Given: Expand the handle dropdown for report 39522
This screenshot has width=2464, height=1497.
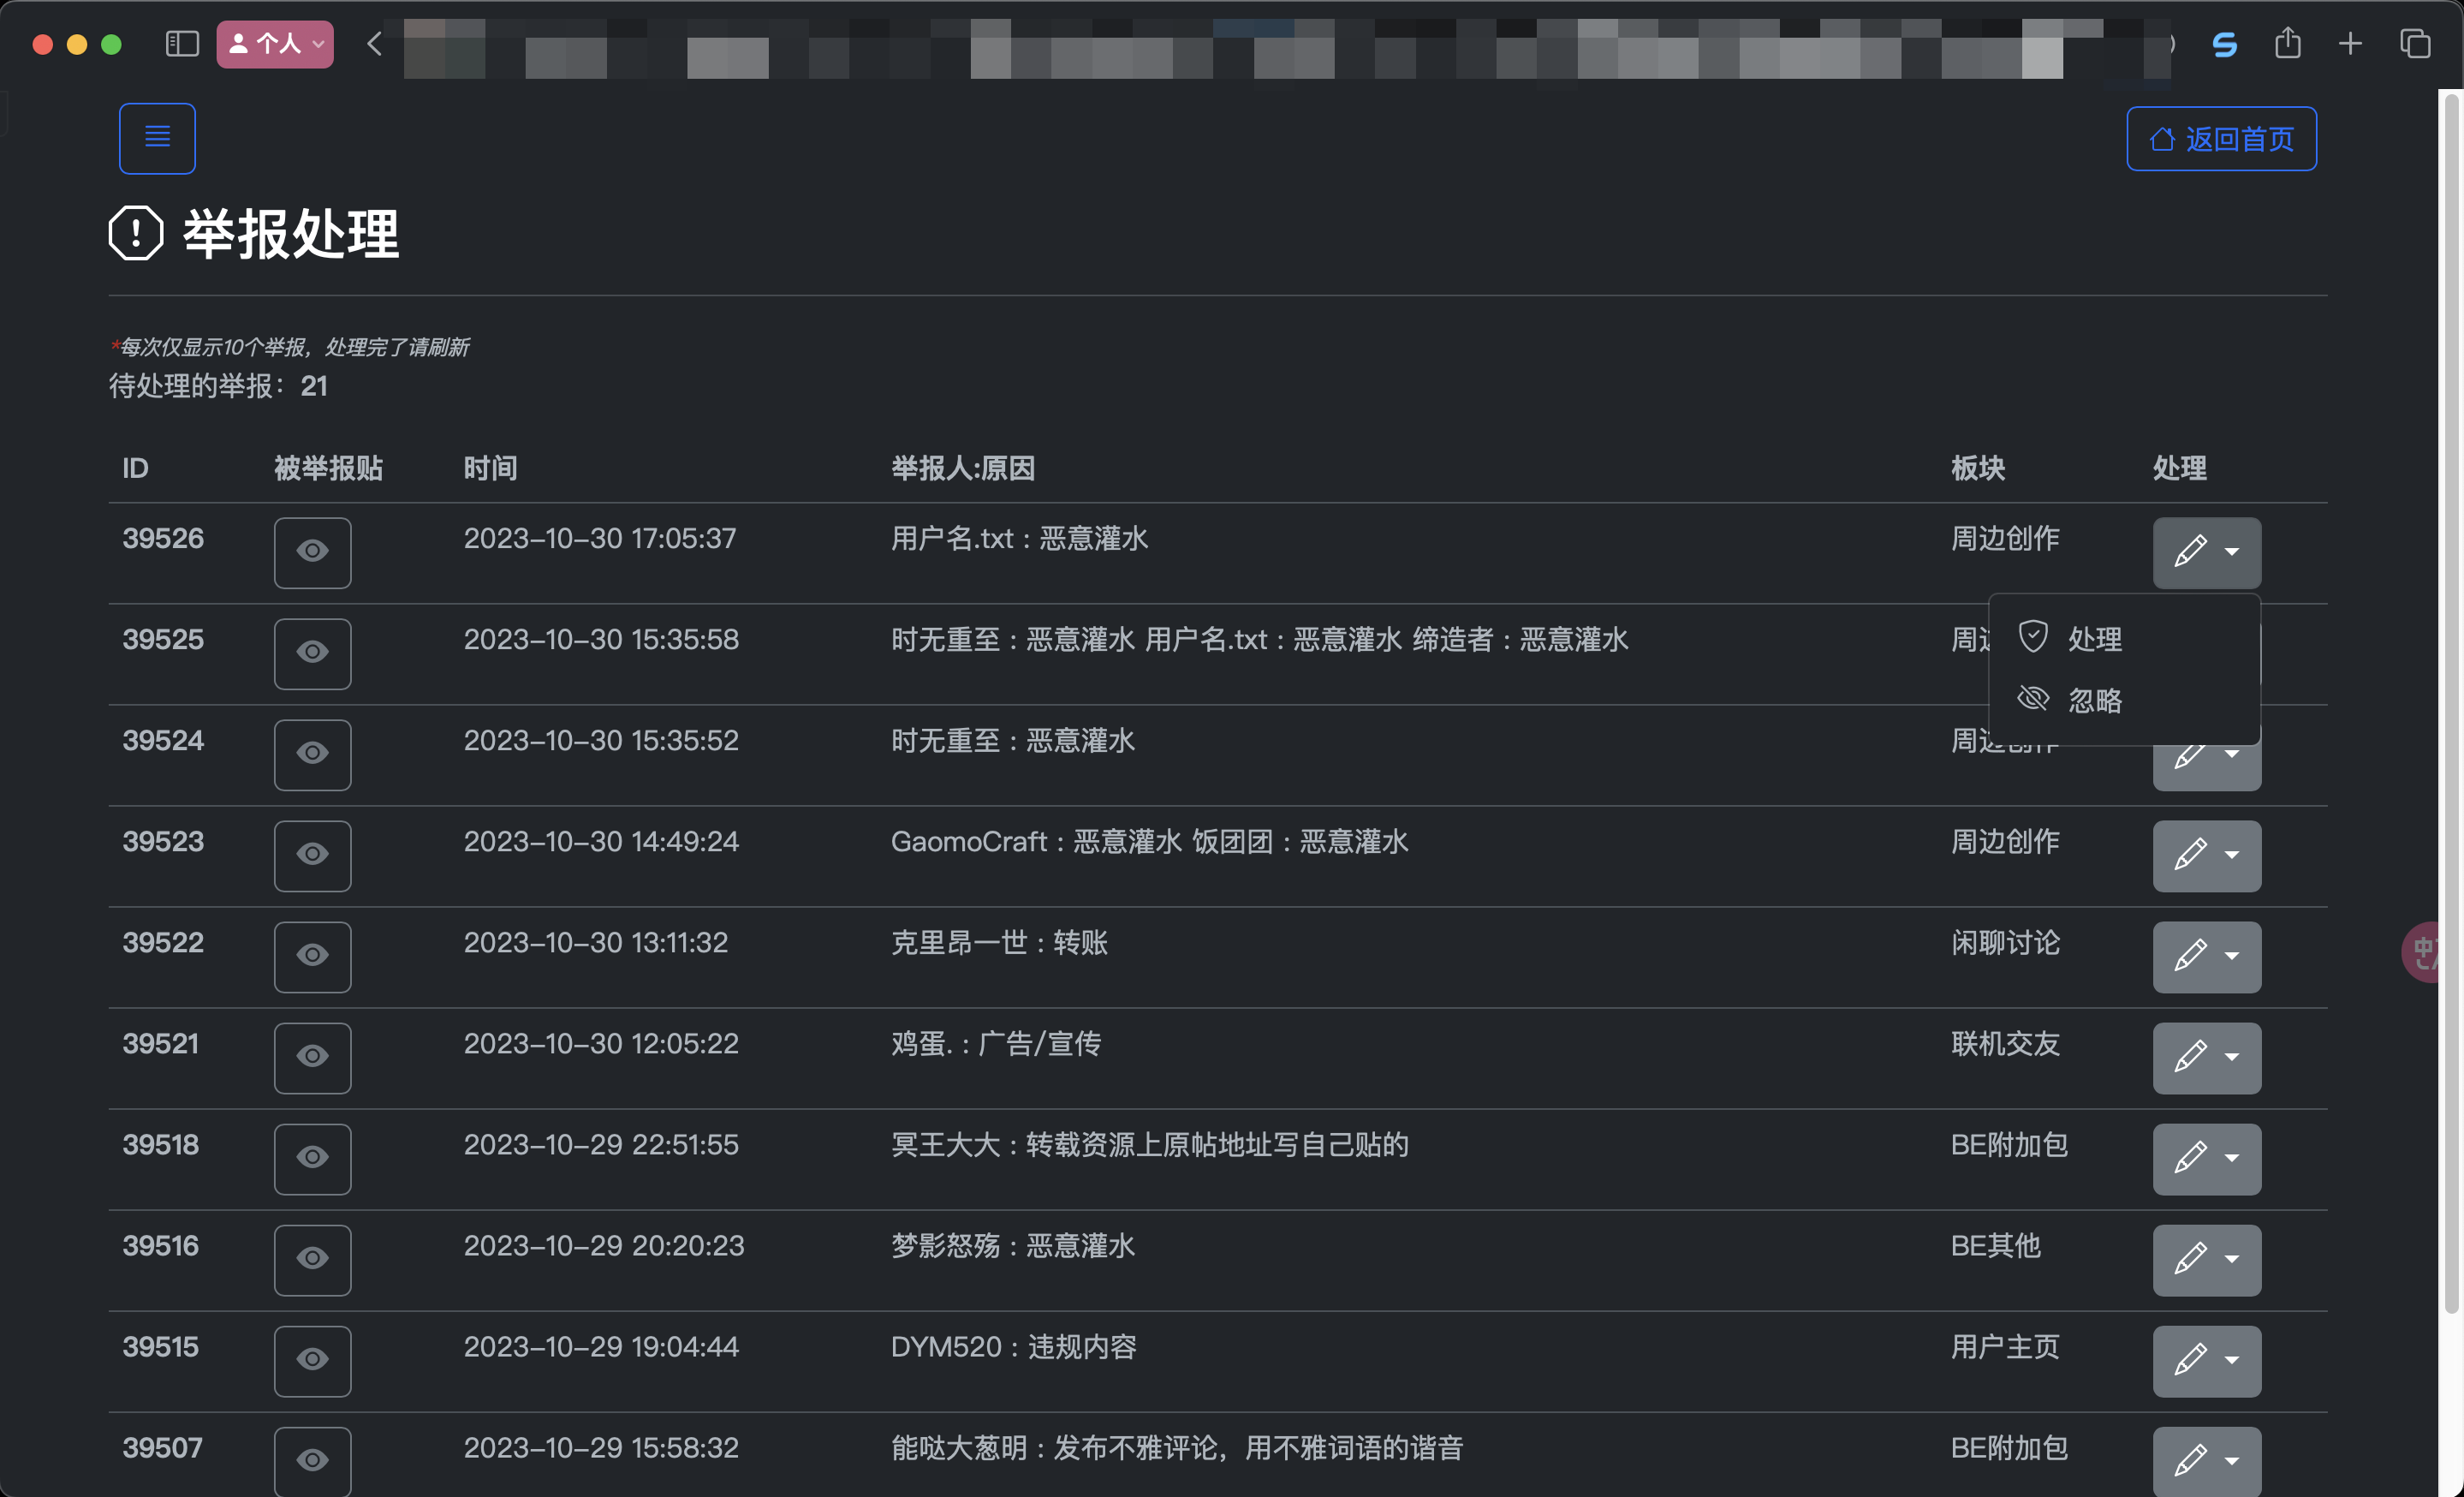Looking at the screenshot, I should pos(2206,956).
